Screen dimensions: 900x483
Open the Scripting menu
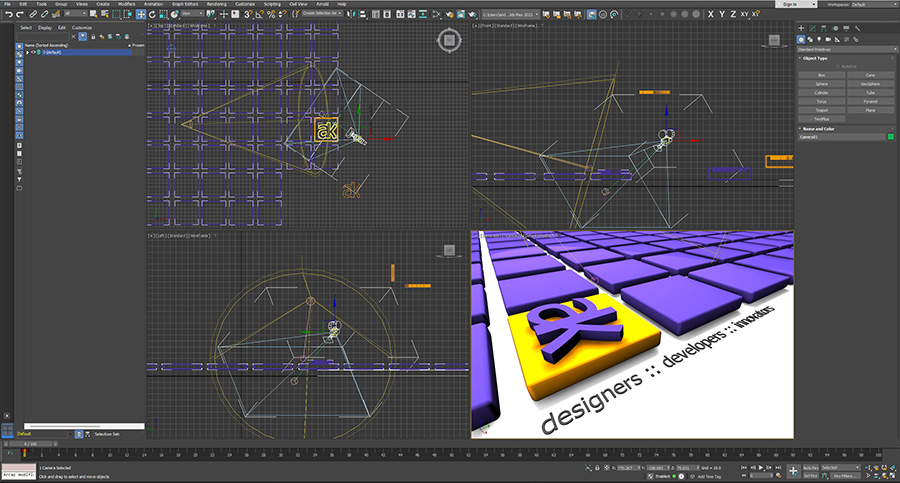[272, 4]
